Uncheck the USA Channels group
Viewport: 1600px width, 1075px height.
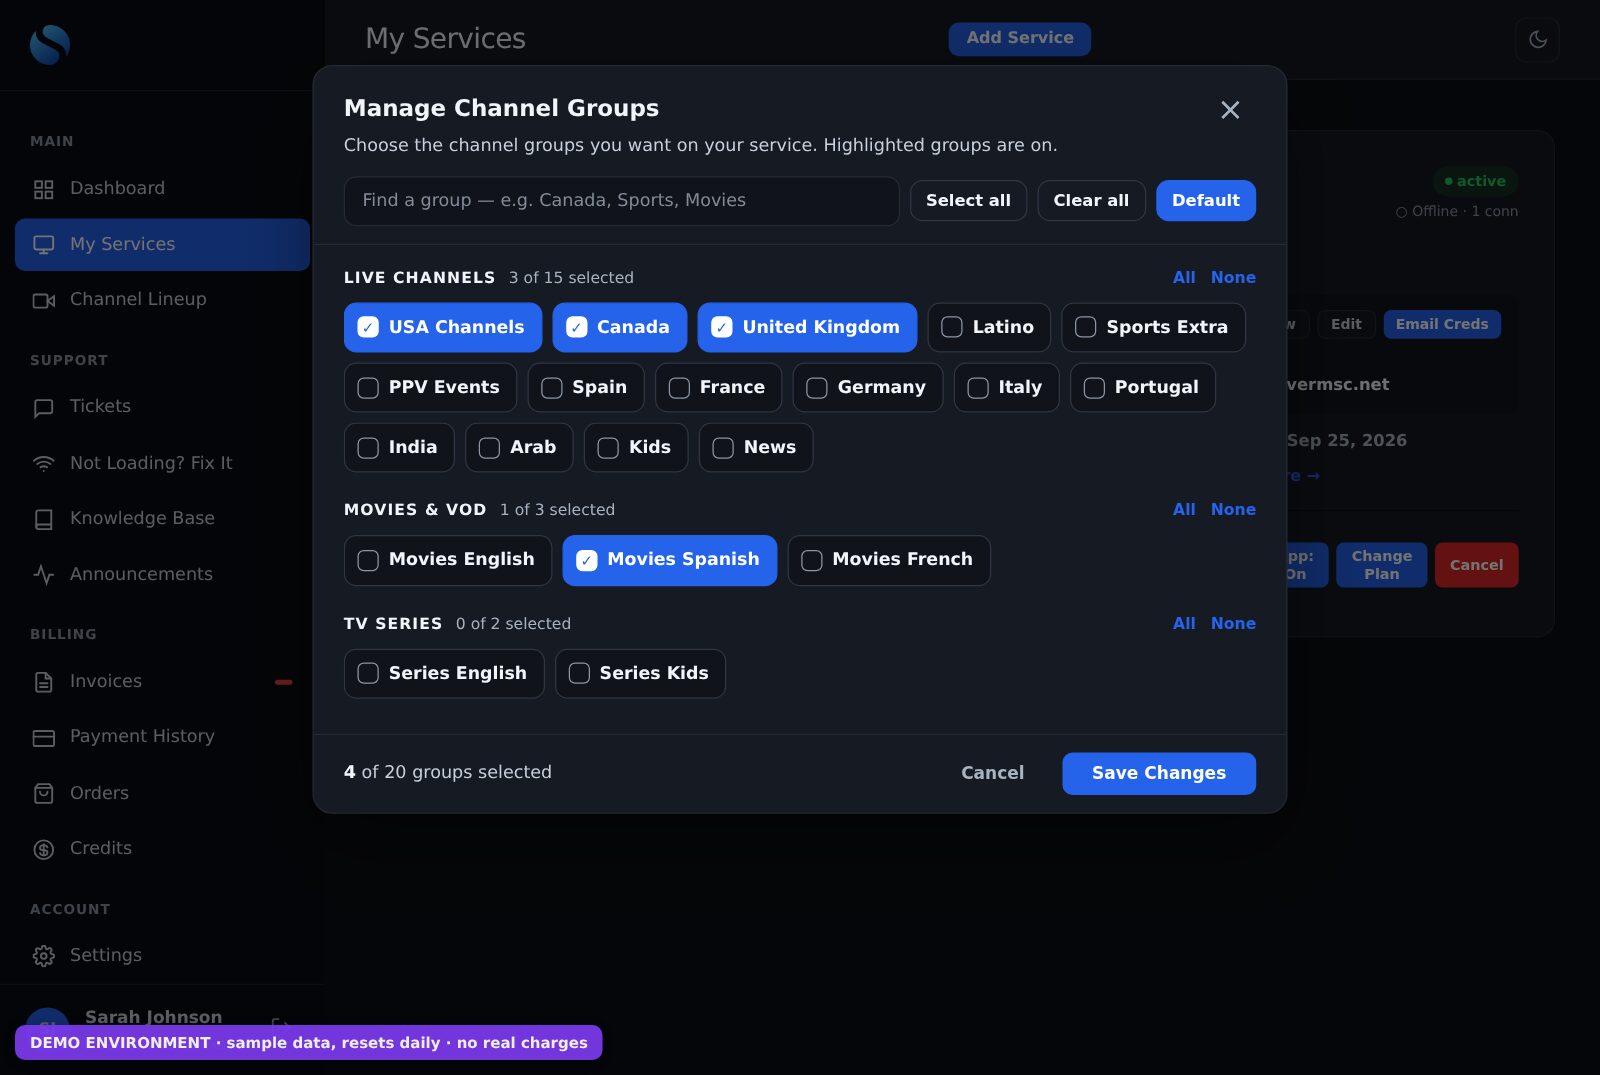[x=443, y=327]
